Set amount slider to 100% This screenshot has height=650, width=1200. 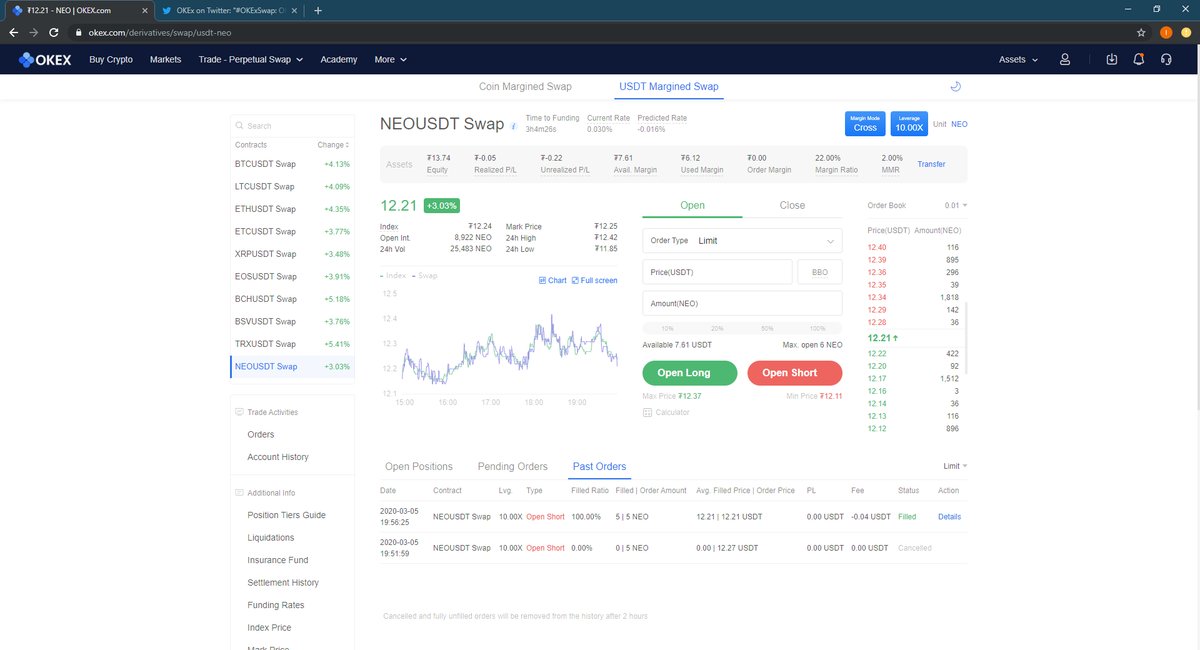click(817, 328)
